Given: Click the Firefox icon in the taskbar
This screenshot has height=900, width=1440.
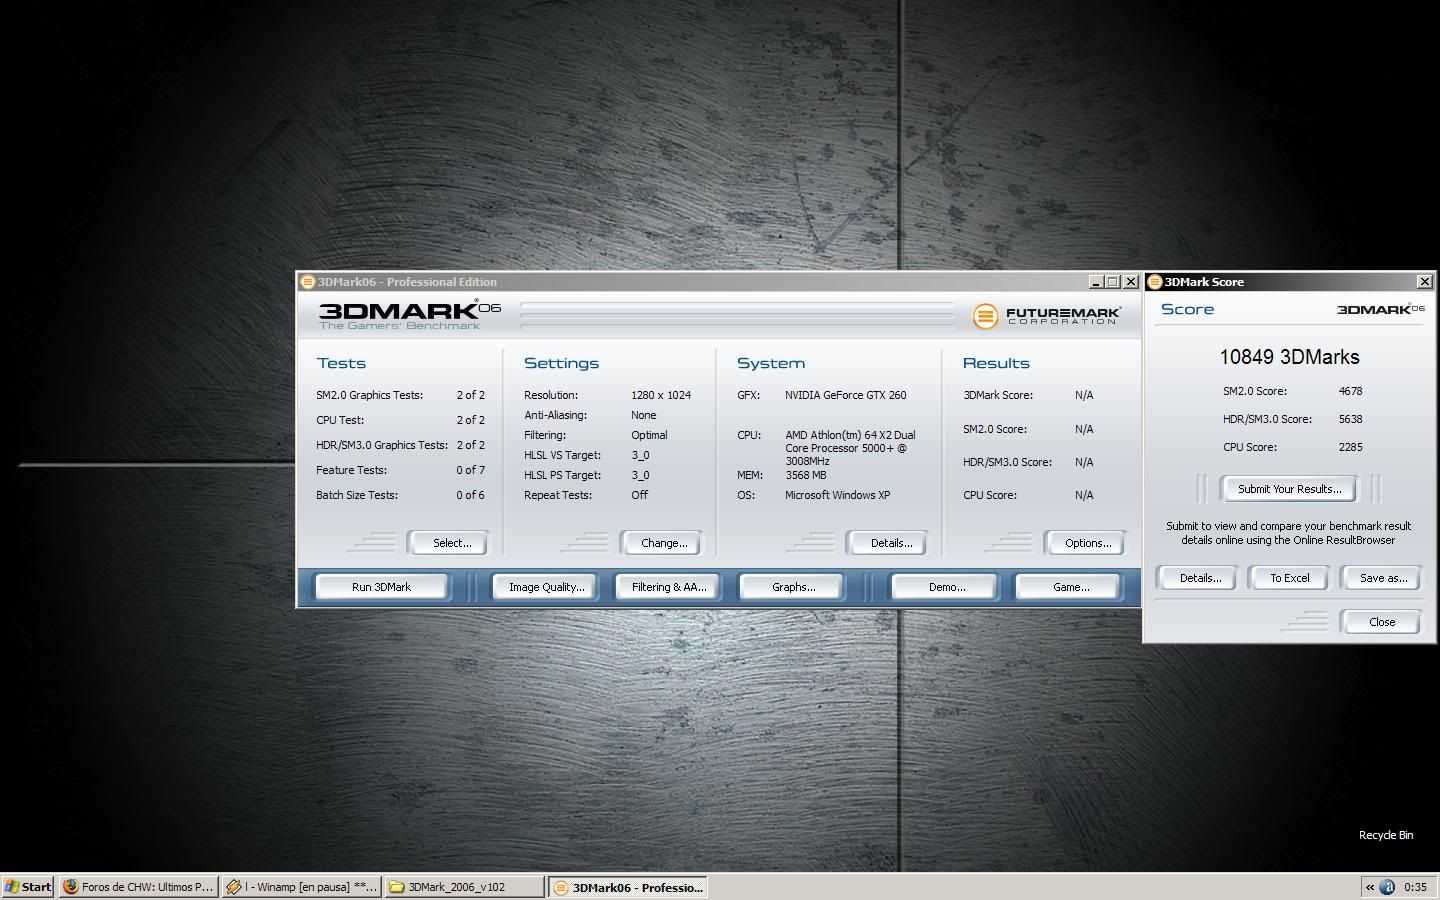Looking at the screenshot, I should click(x=70, y=887).
